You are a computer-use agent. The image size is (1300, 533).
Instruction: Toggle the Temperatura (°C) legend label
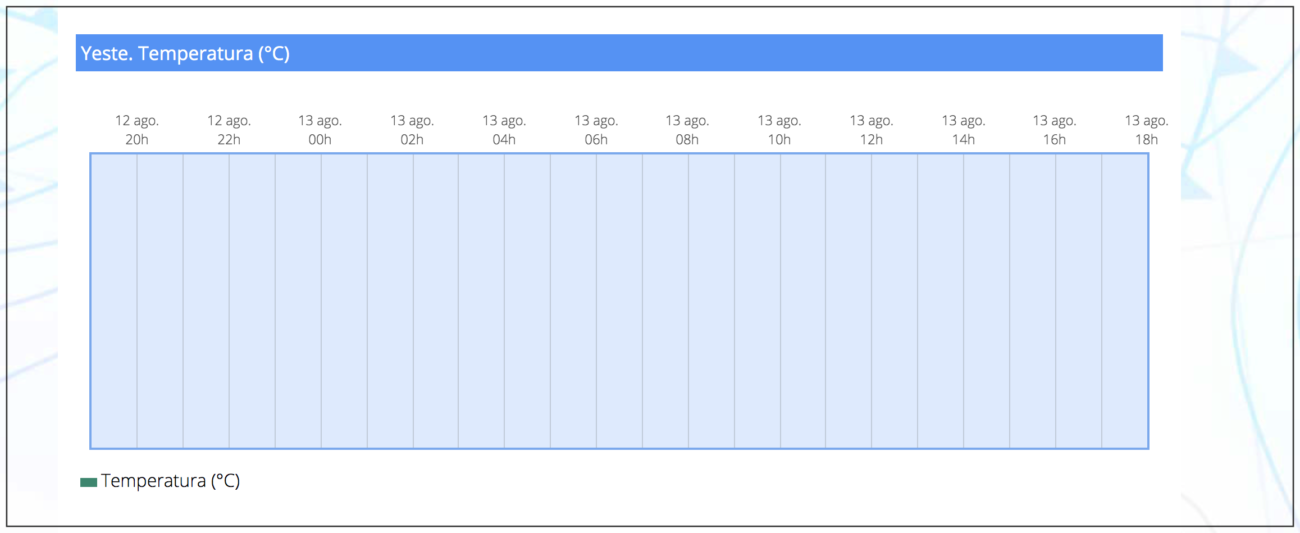pos(170,481)
